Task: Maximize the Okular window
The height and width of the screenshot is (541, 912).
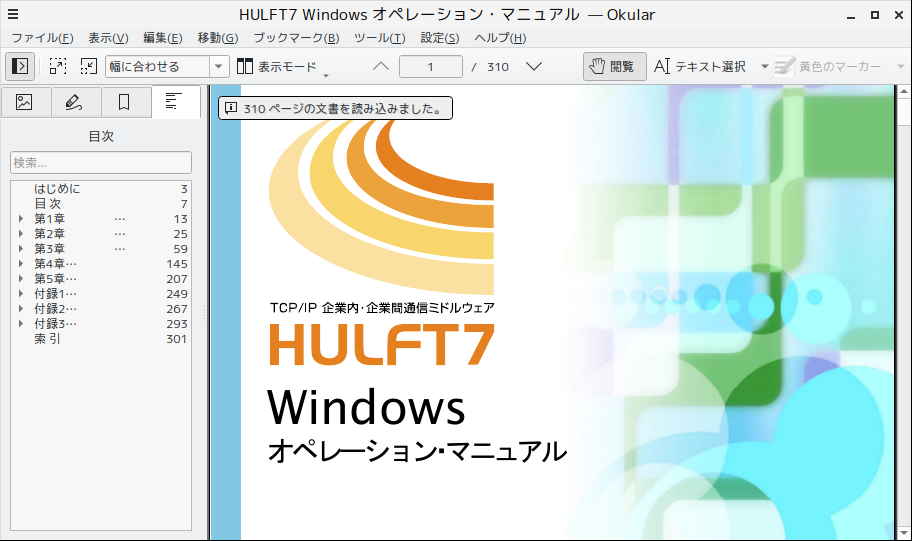Action: coord(875,15)
